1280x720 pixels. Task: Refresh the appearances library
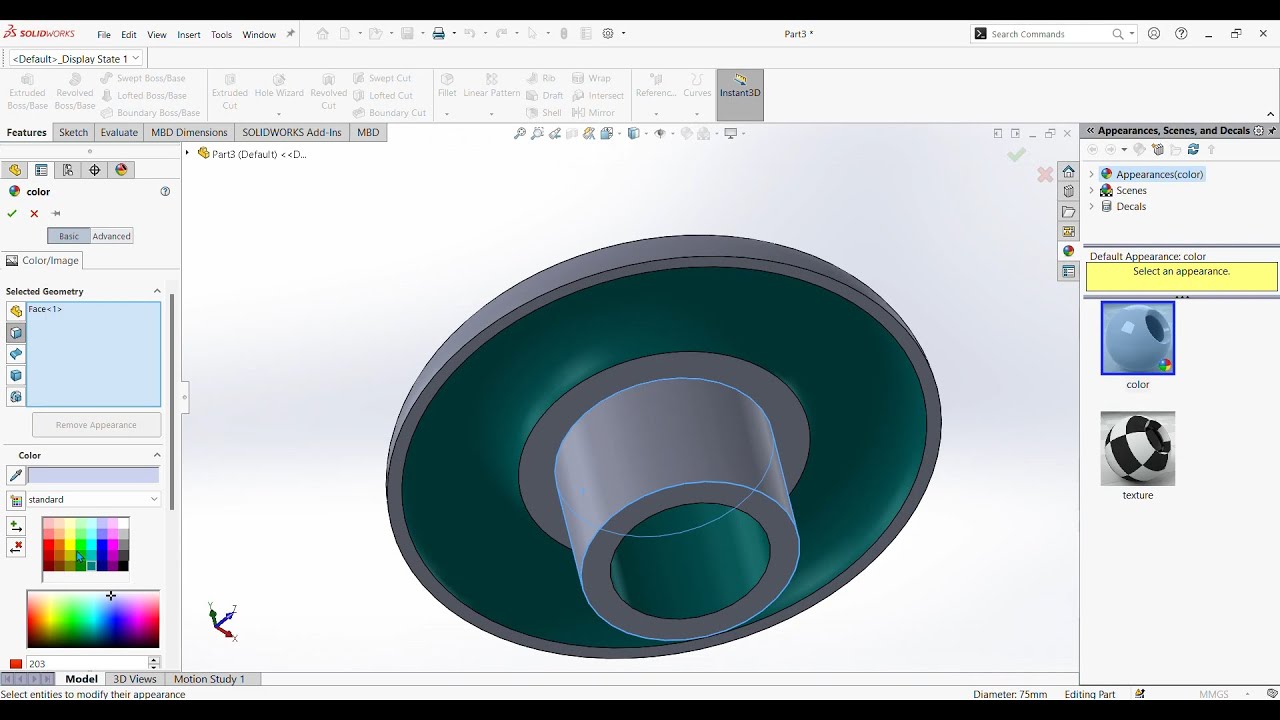point(1193,150)
